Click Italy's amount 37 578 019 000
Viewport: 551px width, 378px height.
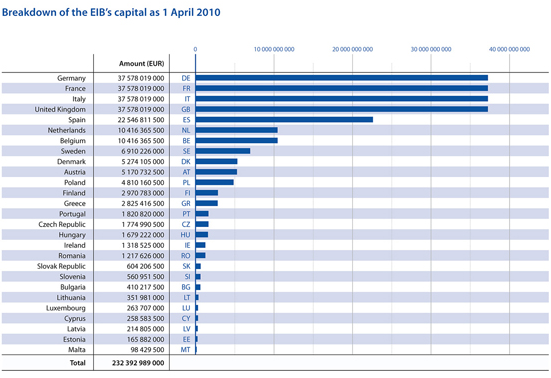(141, 99)
